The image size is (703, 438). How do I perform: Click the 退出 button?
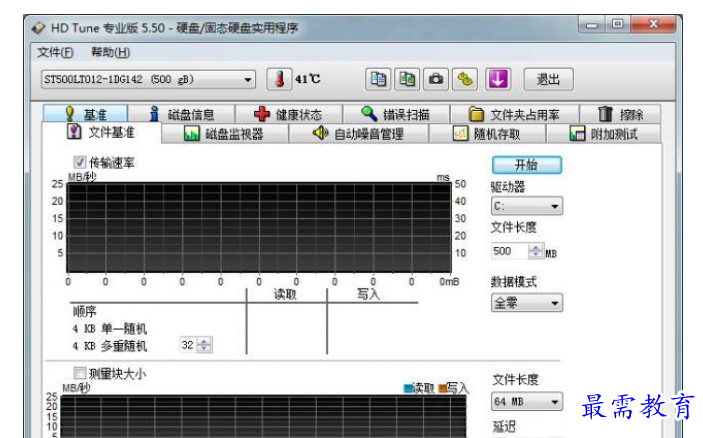(548, 79)
